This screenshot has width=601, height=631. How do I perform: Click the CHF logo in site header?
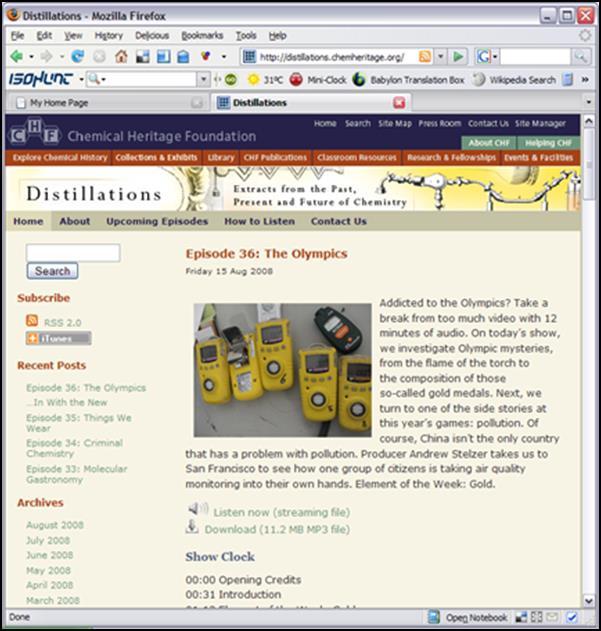34,131
